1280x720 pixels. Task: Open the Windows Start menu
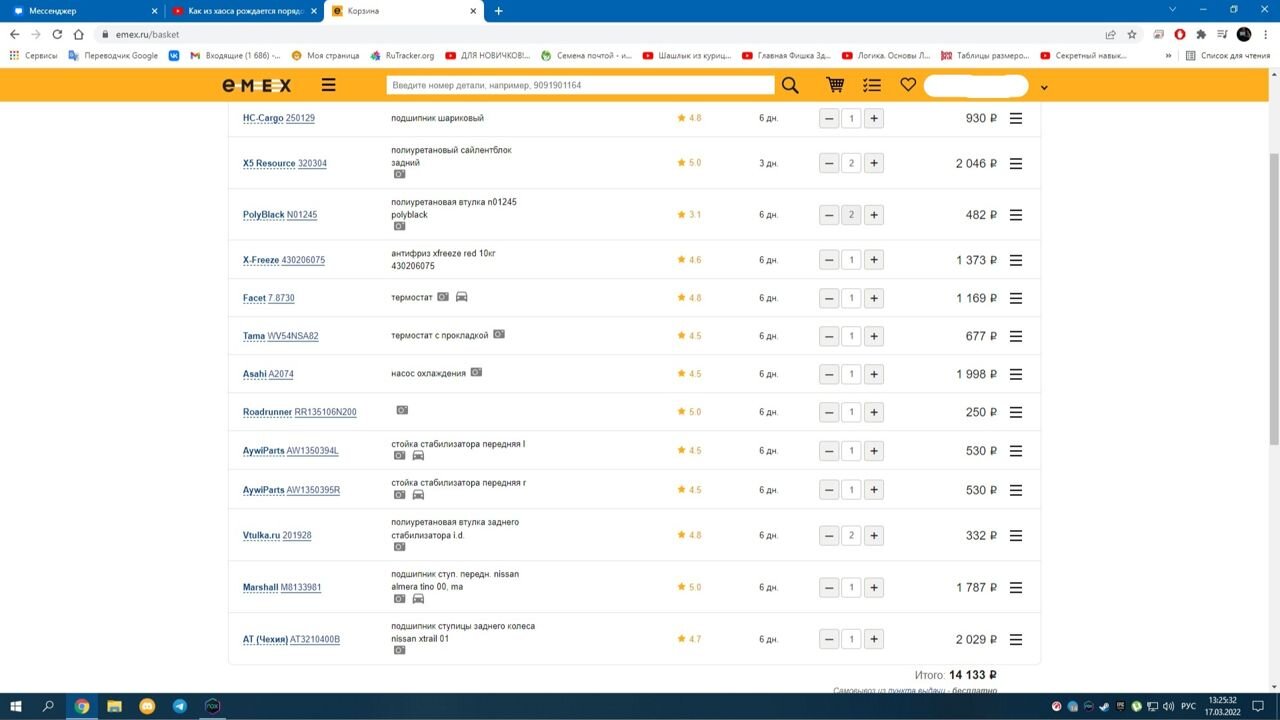[16, 706]
